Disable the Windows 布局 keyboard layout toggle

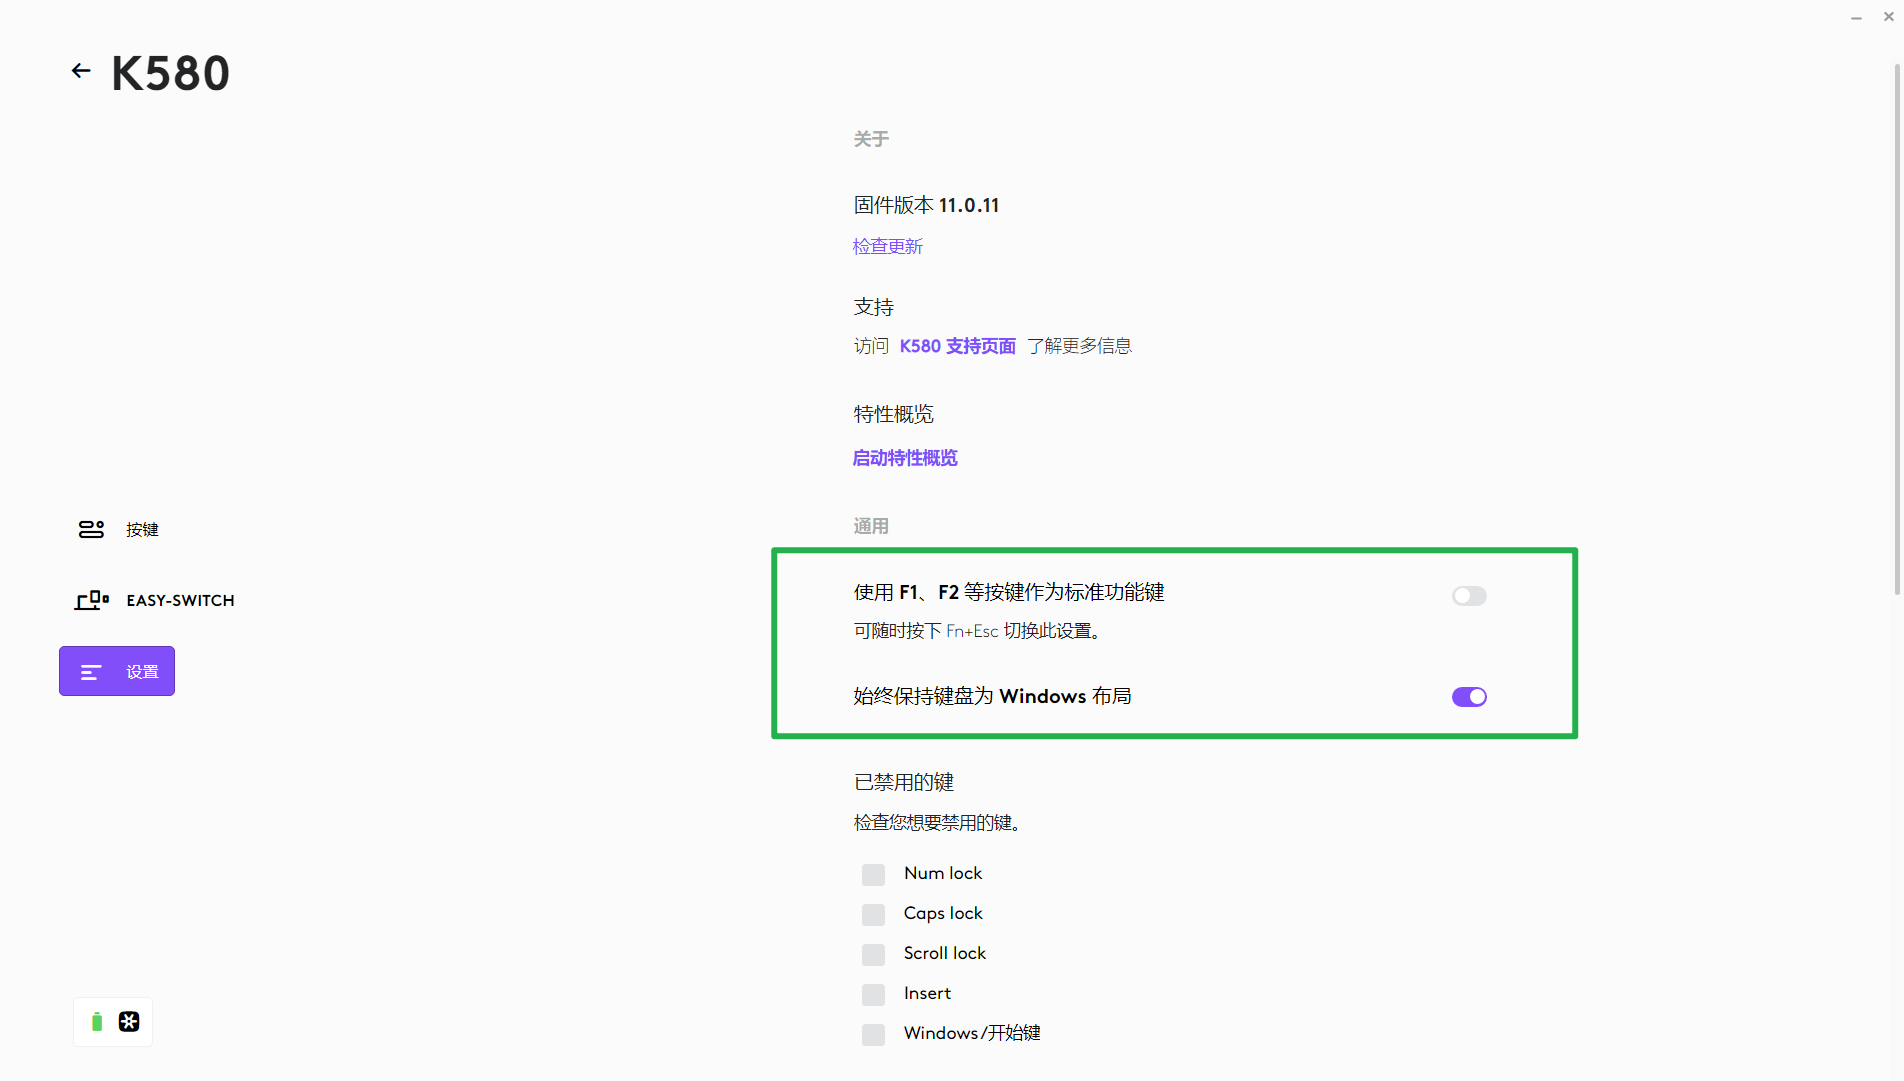pos(1469,697)
